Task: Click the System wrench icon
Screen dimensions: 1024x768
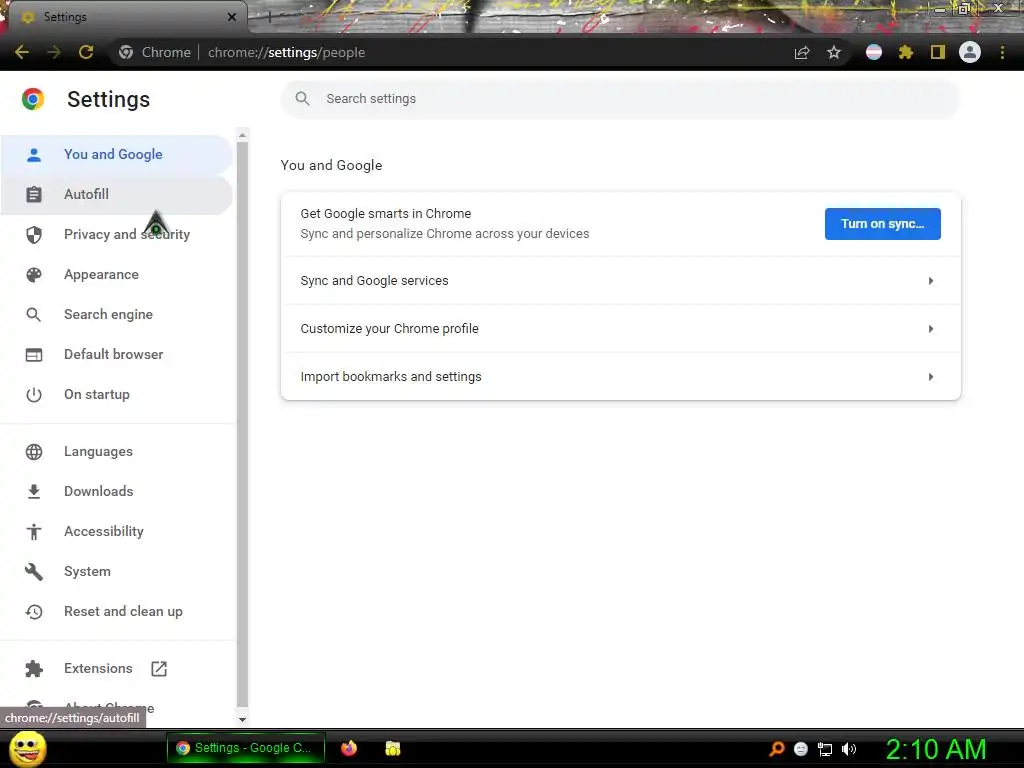Action: [x=34, y=571]
